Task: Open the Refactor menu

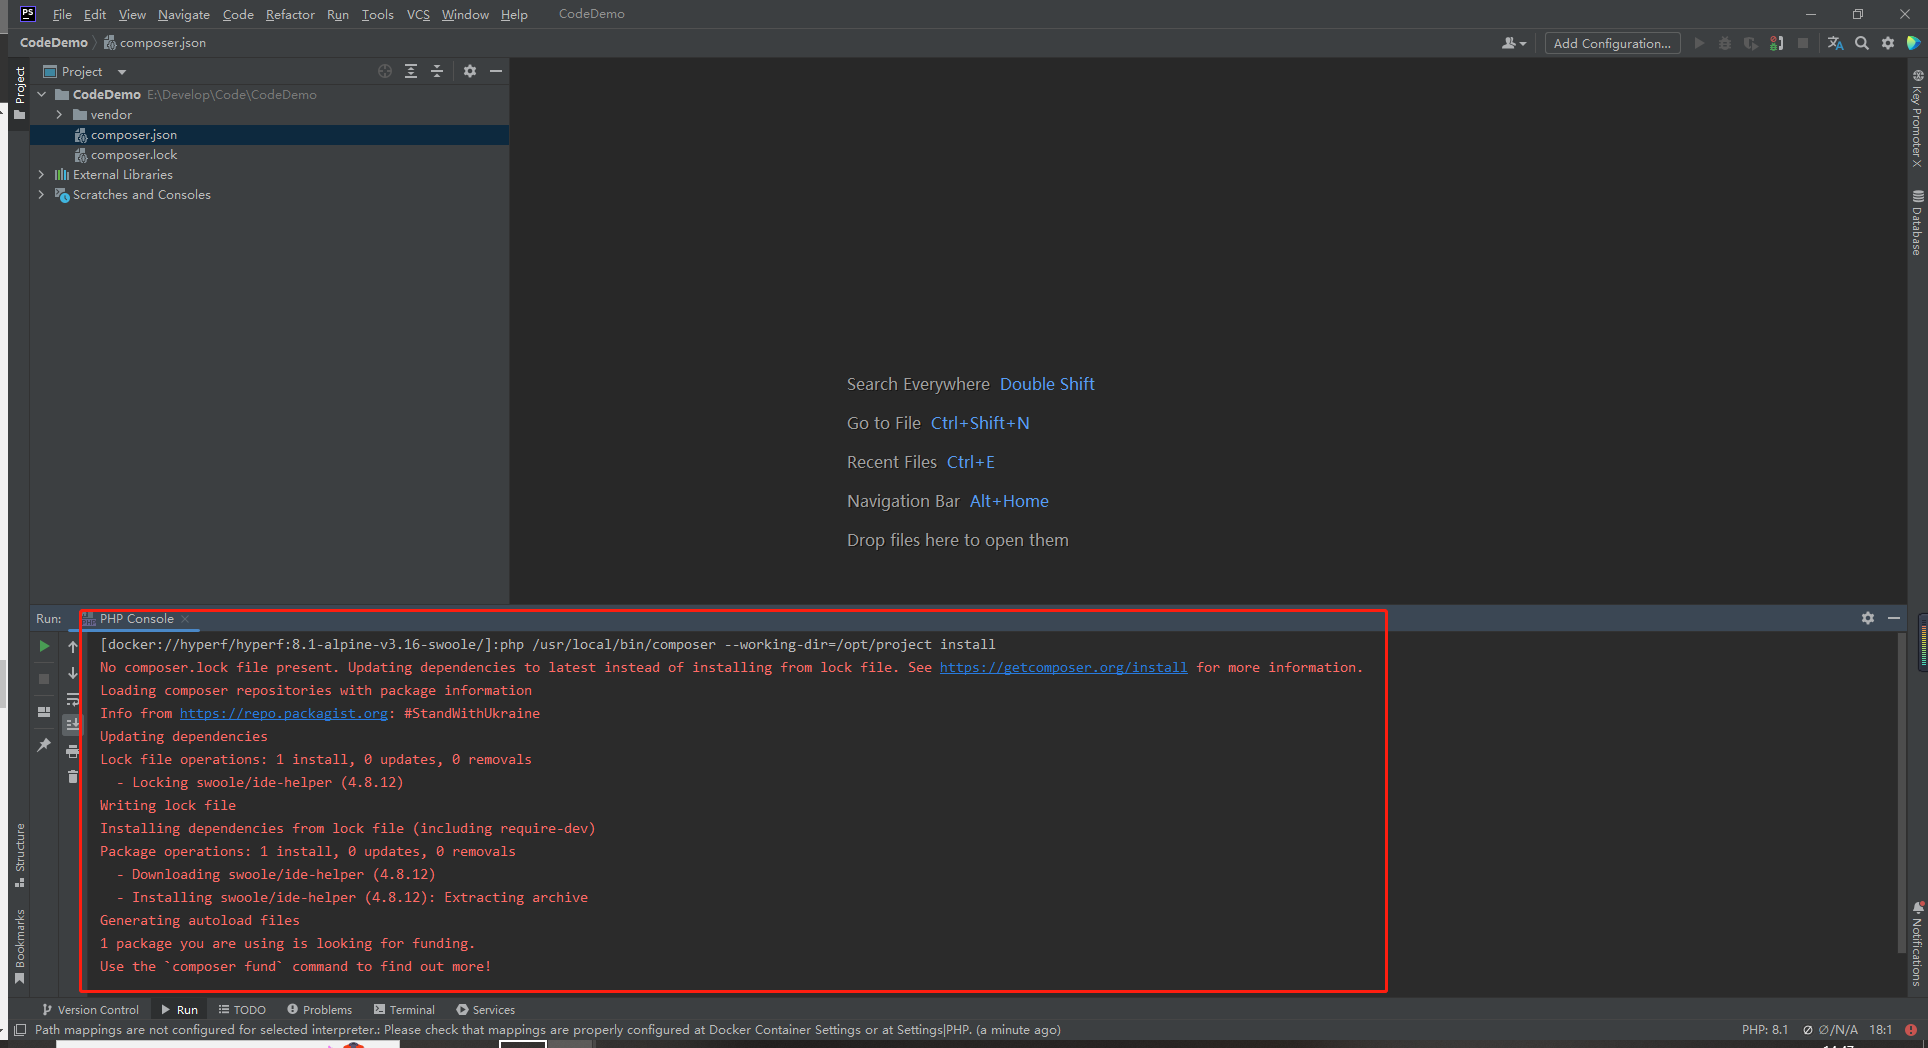Action: (x=290, y=14)
